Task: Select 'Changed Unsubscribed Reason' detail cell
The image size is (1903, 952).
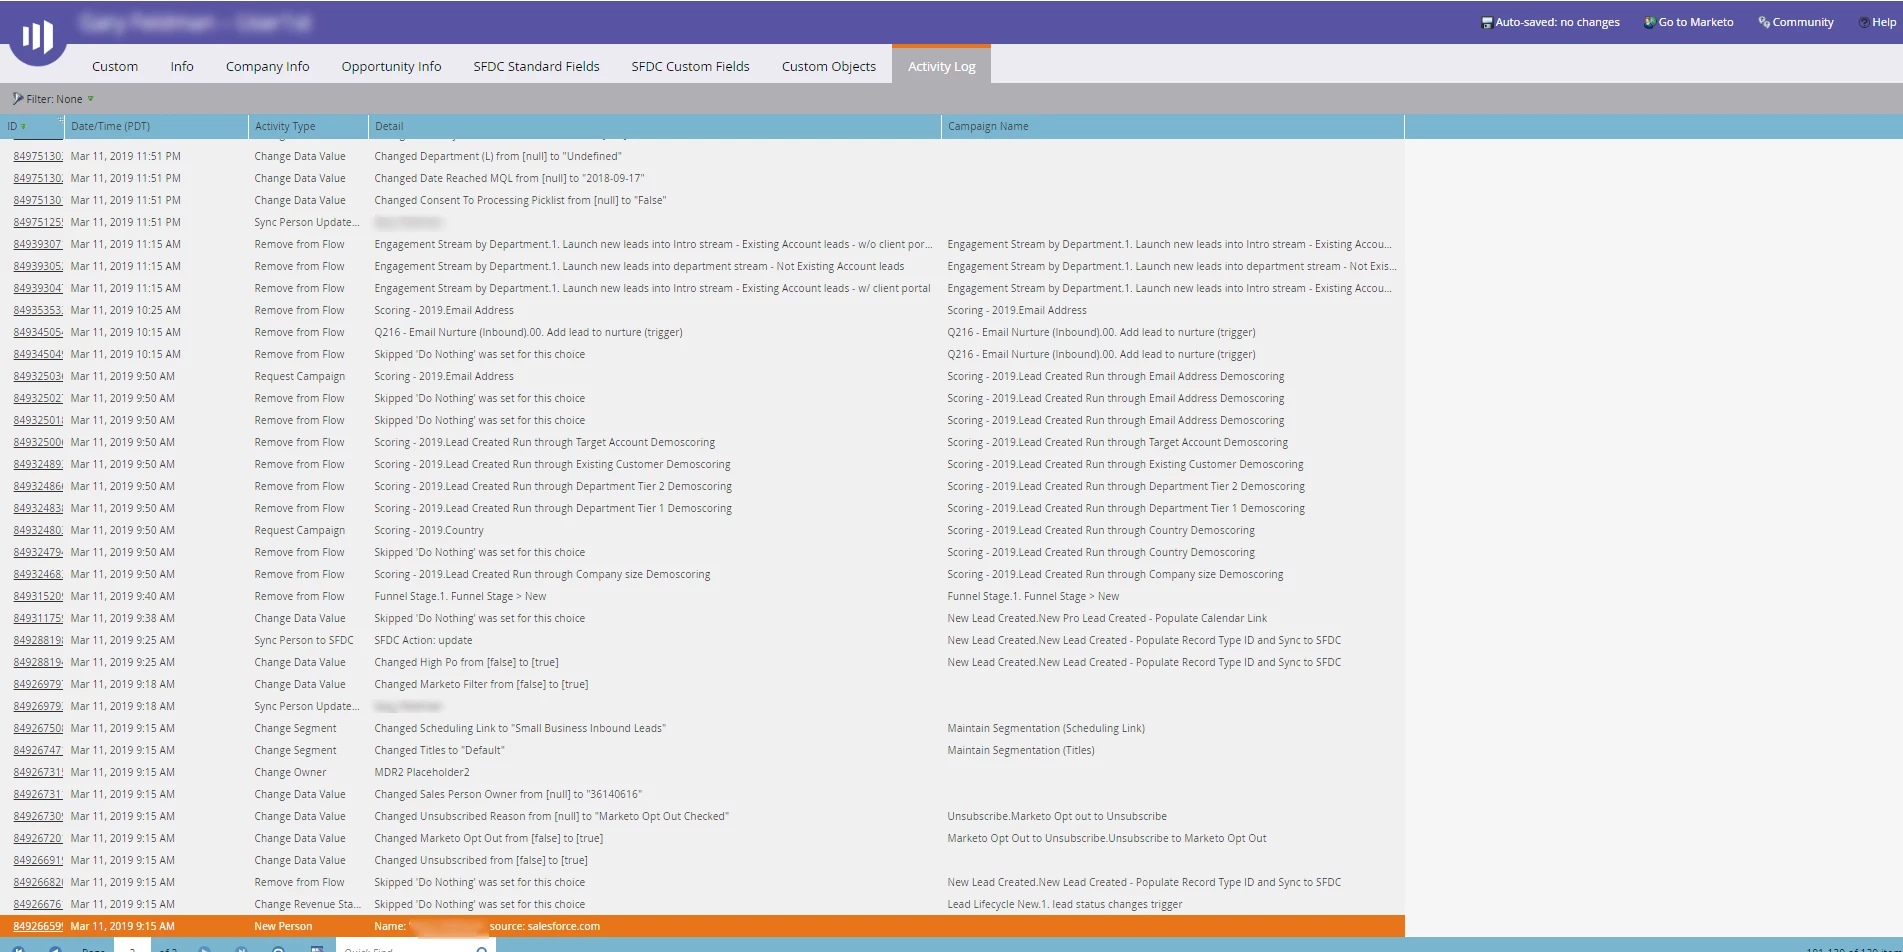Action: pos(551,816)
